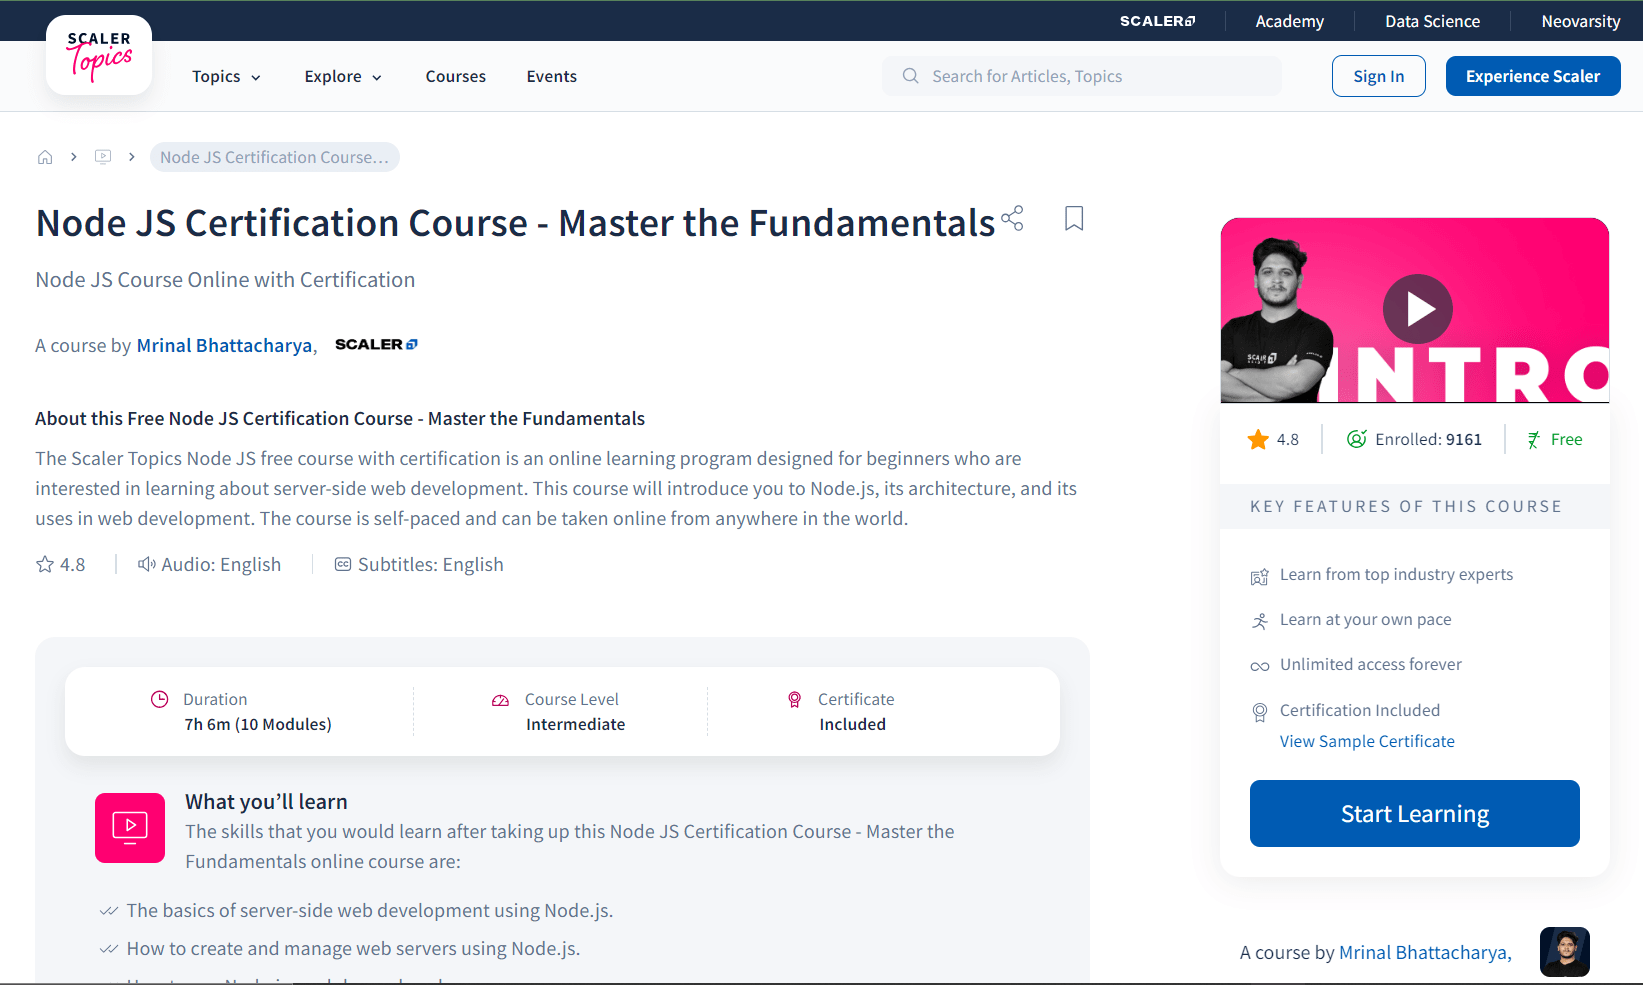Viewport: 1643px width, 985px height.
Task: Open the Data Science top bar link
Action: coord(1432,21)
